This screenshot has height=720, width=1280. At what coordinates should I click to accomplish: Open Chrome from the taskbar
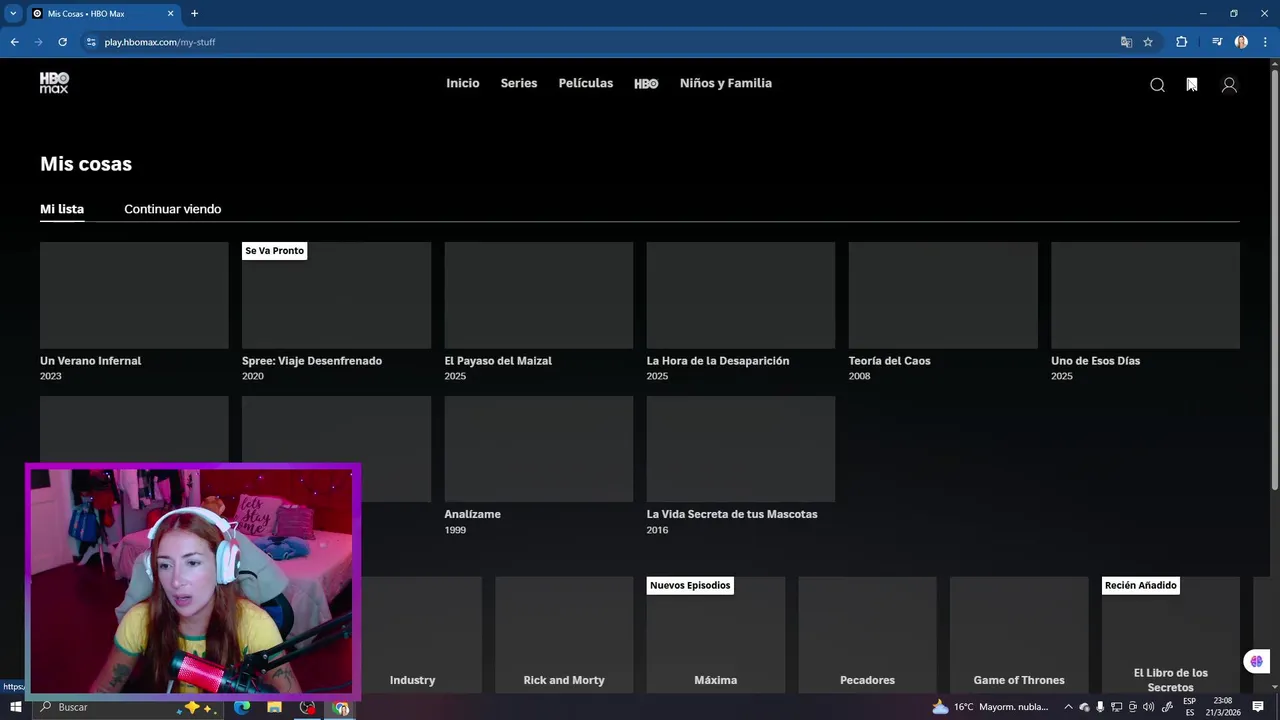pyautogui.click(x=341, y=707)
